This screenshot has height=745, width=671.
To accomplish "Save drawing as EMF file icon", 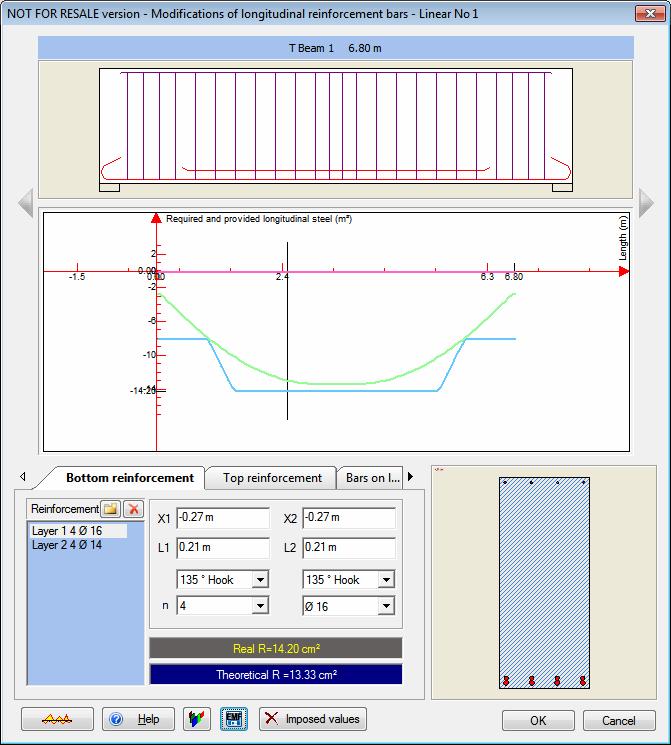I will click(x=234, y=719).
